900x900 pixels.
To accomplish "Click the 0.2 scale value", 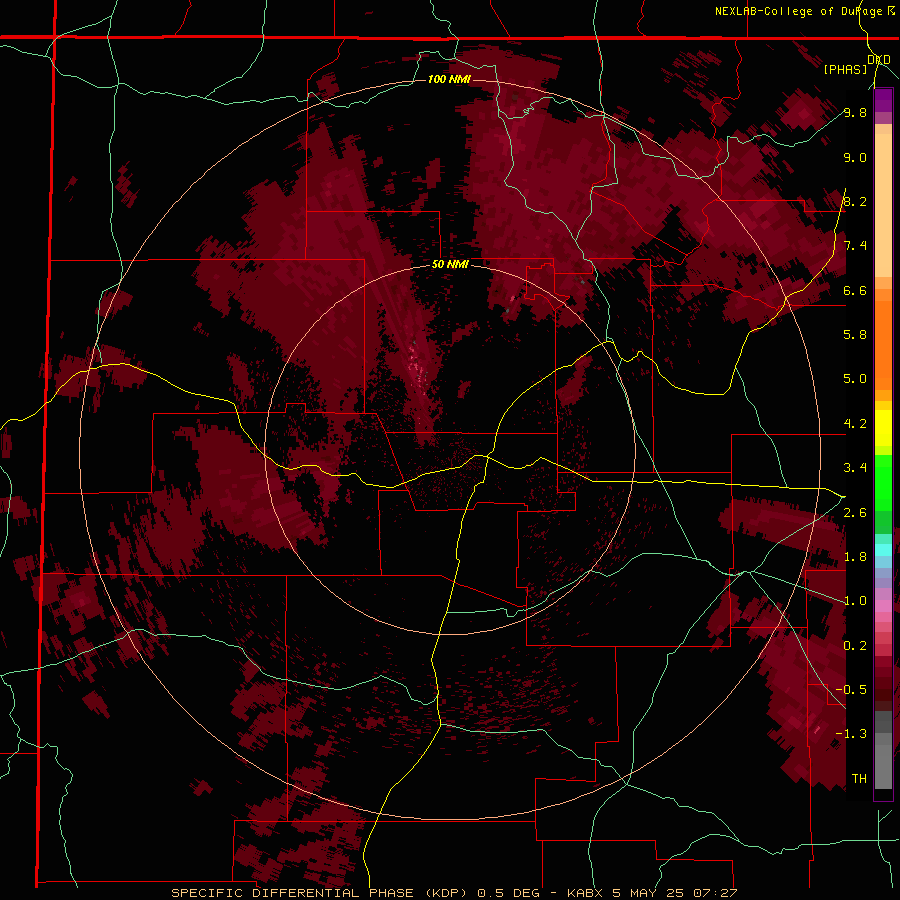I will (855, 646).
